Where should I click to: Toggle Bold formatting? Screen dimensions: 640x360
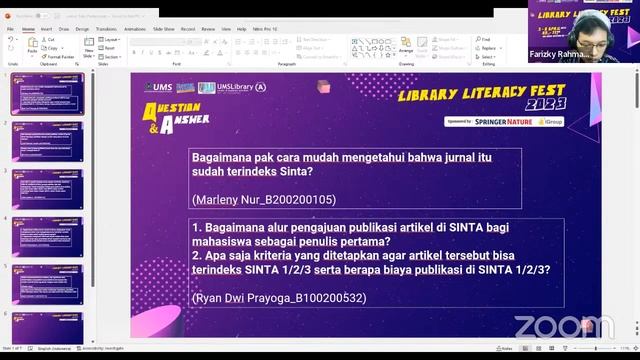pyautogui.click(x=134, y=53)
